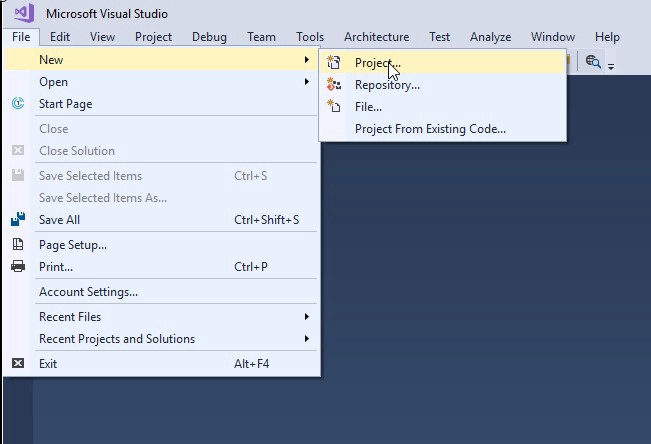Click the Start Page icon

18,103
